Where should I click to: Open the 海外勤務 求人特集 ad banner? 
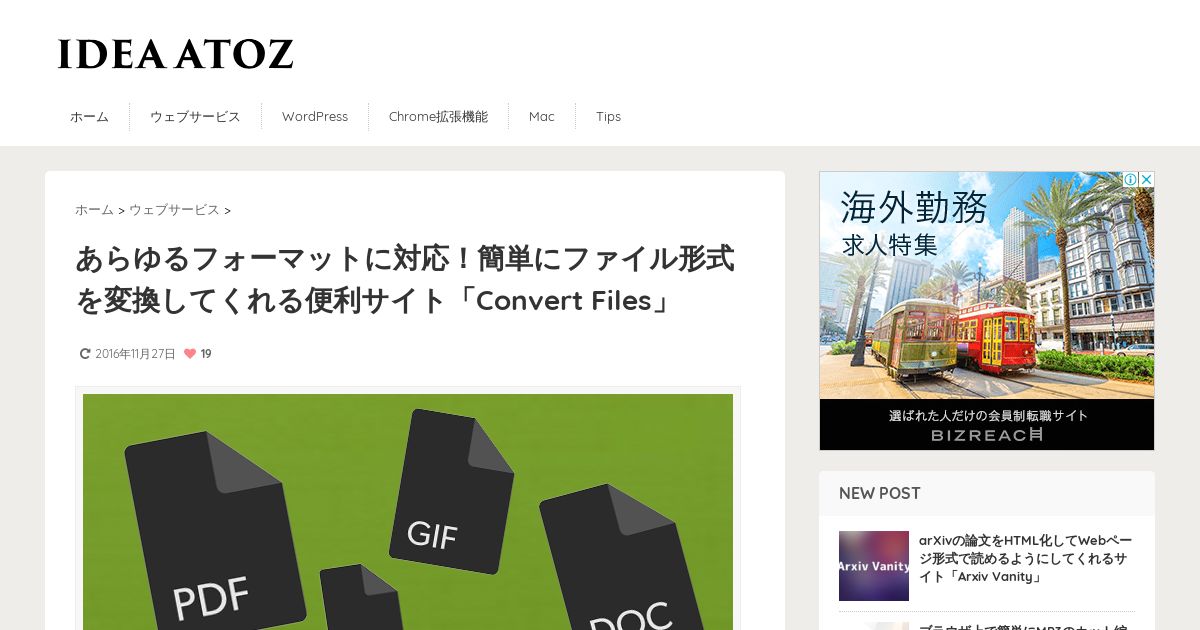987,311
